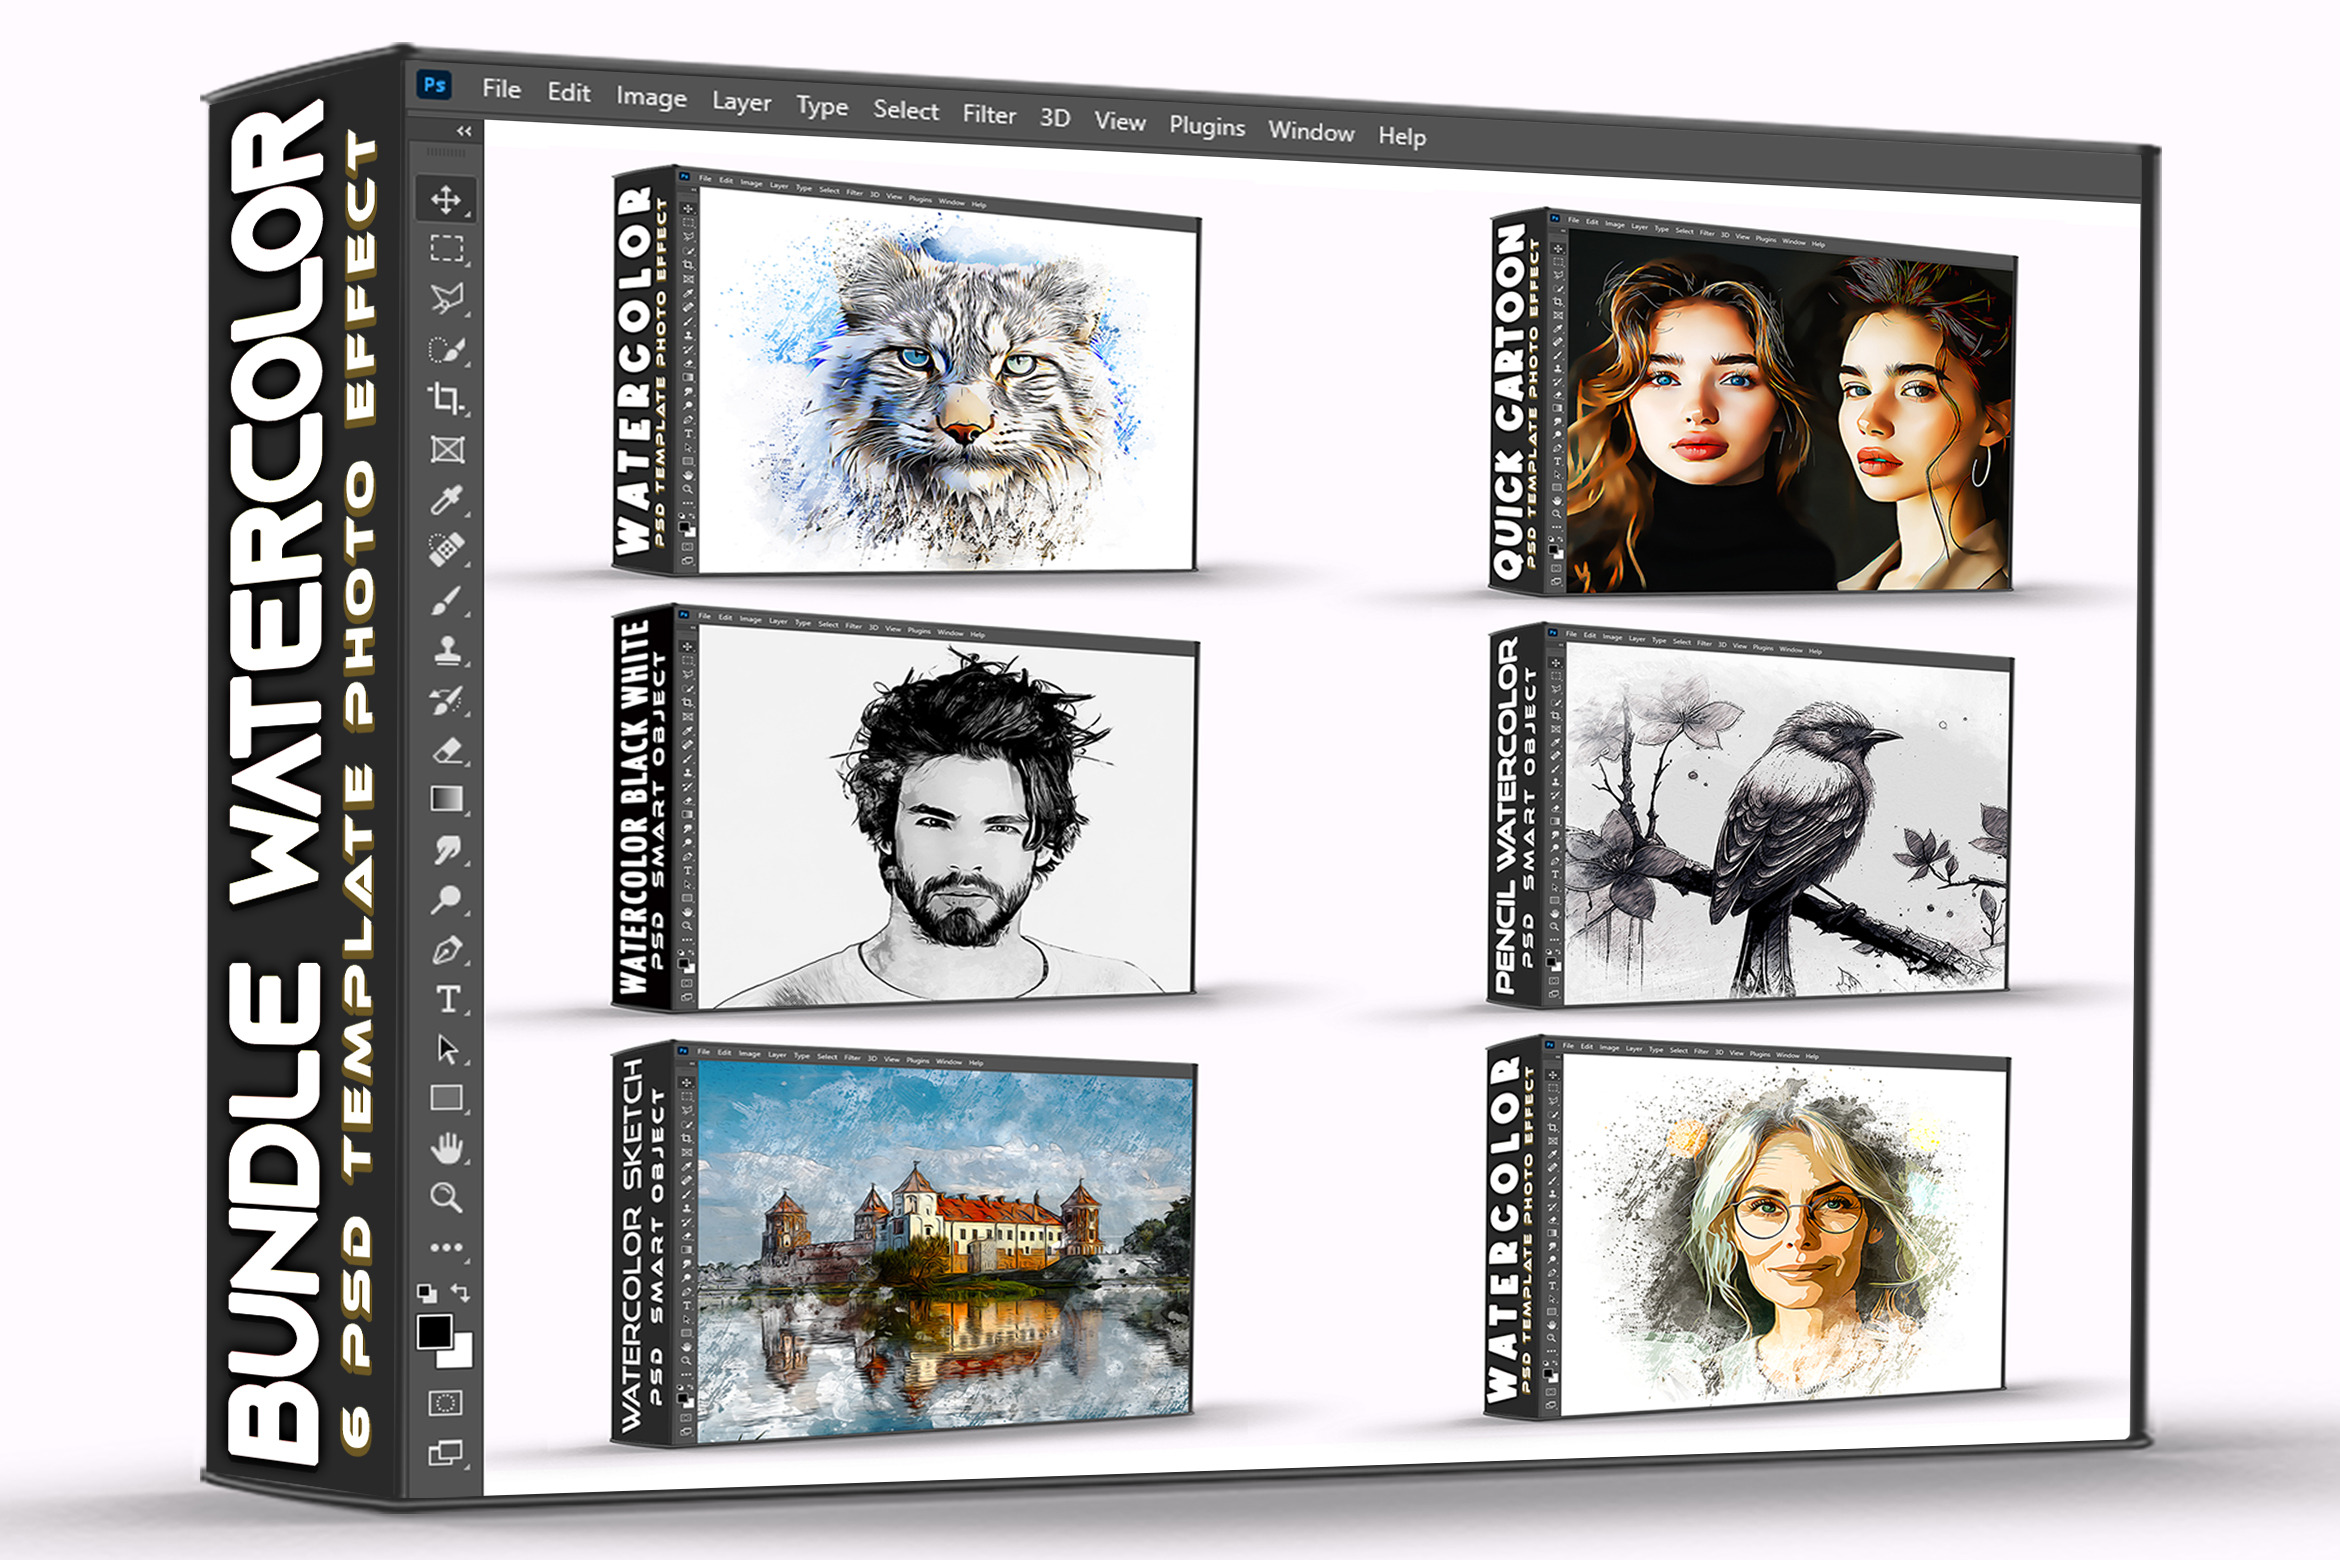Screen dimensions: 2340x1560
Task: Pick the Polygonal Lasso tool
Action: point(446,298)
